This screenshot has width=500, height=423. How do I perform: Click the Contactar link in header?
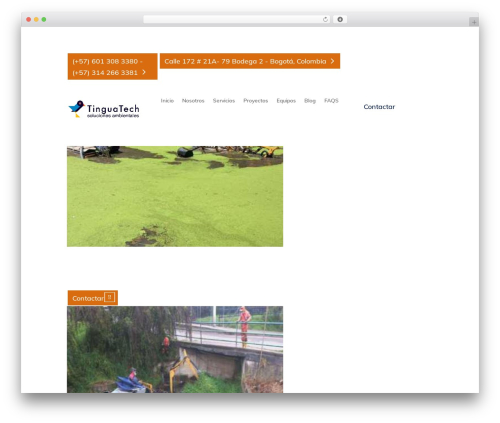tap(379, 107)
